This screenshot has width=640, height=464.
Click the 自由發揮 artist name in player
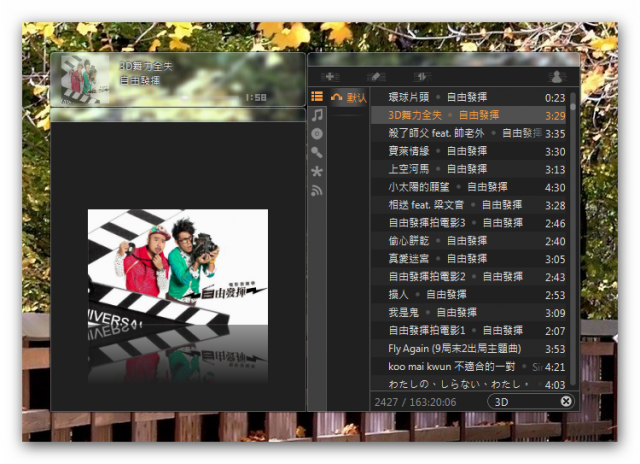pos(139,80)
